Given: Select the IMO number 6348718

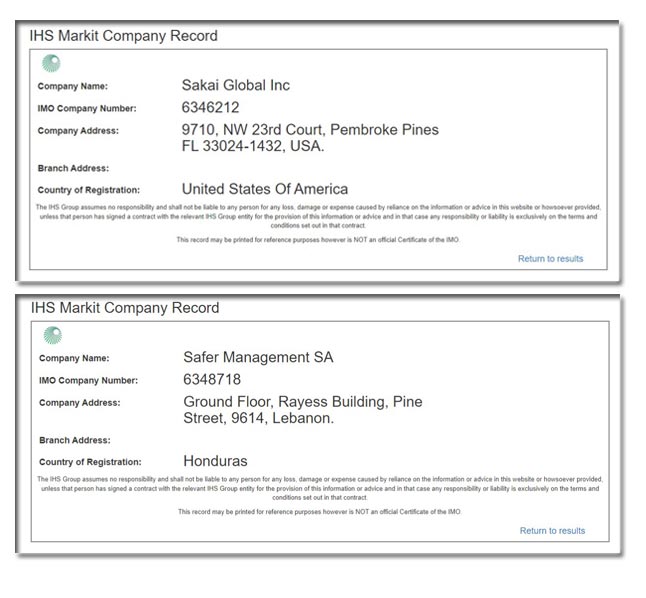Looking at the screenshot, I should (212, 380).
